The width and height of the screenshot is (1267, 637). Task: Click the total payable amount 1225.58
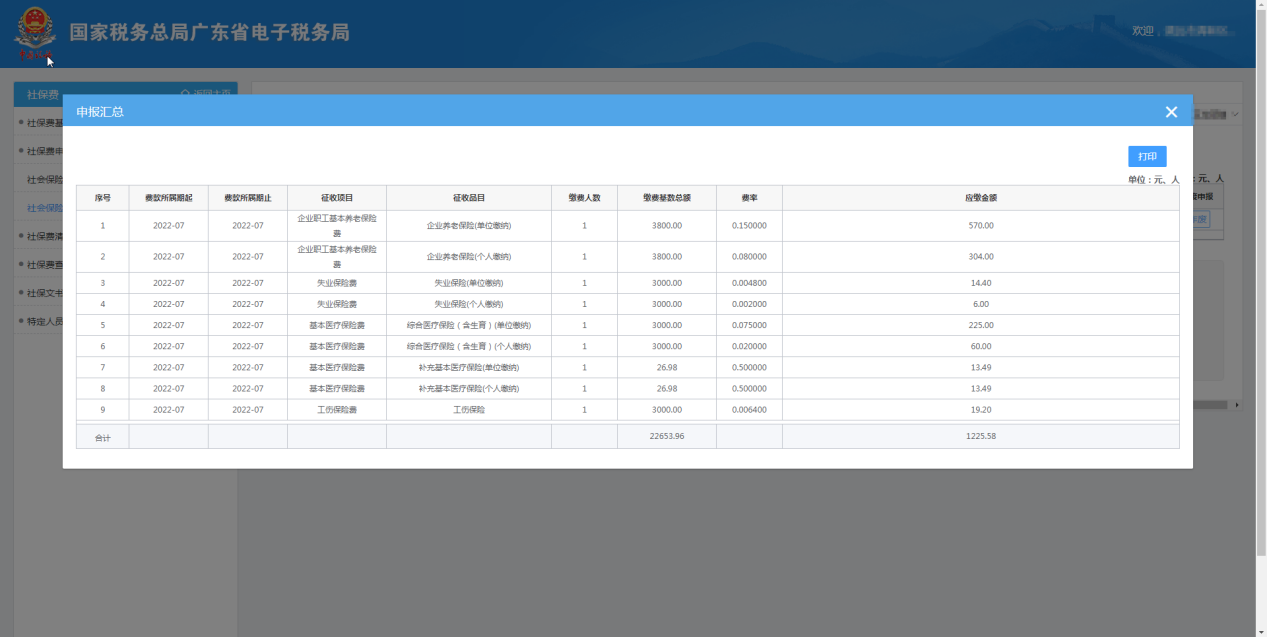pos(980,437)
